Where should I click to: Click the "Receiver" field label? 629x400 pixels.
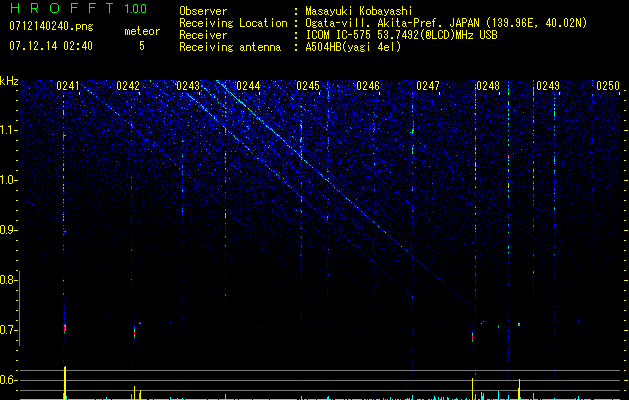coord(203,35)
